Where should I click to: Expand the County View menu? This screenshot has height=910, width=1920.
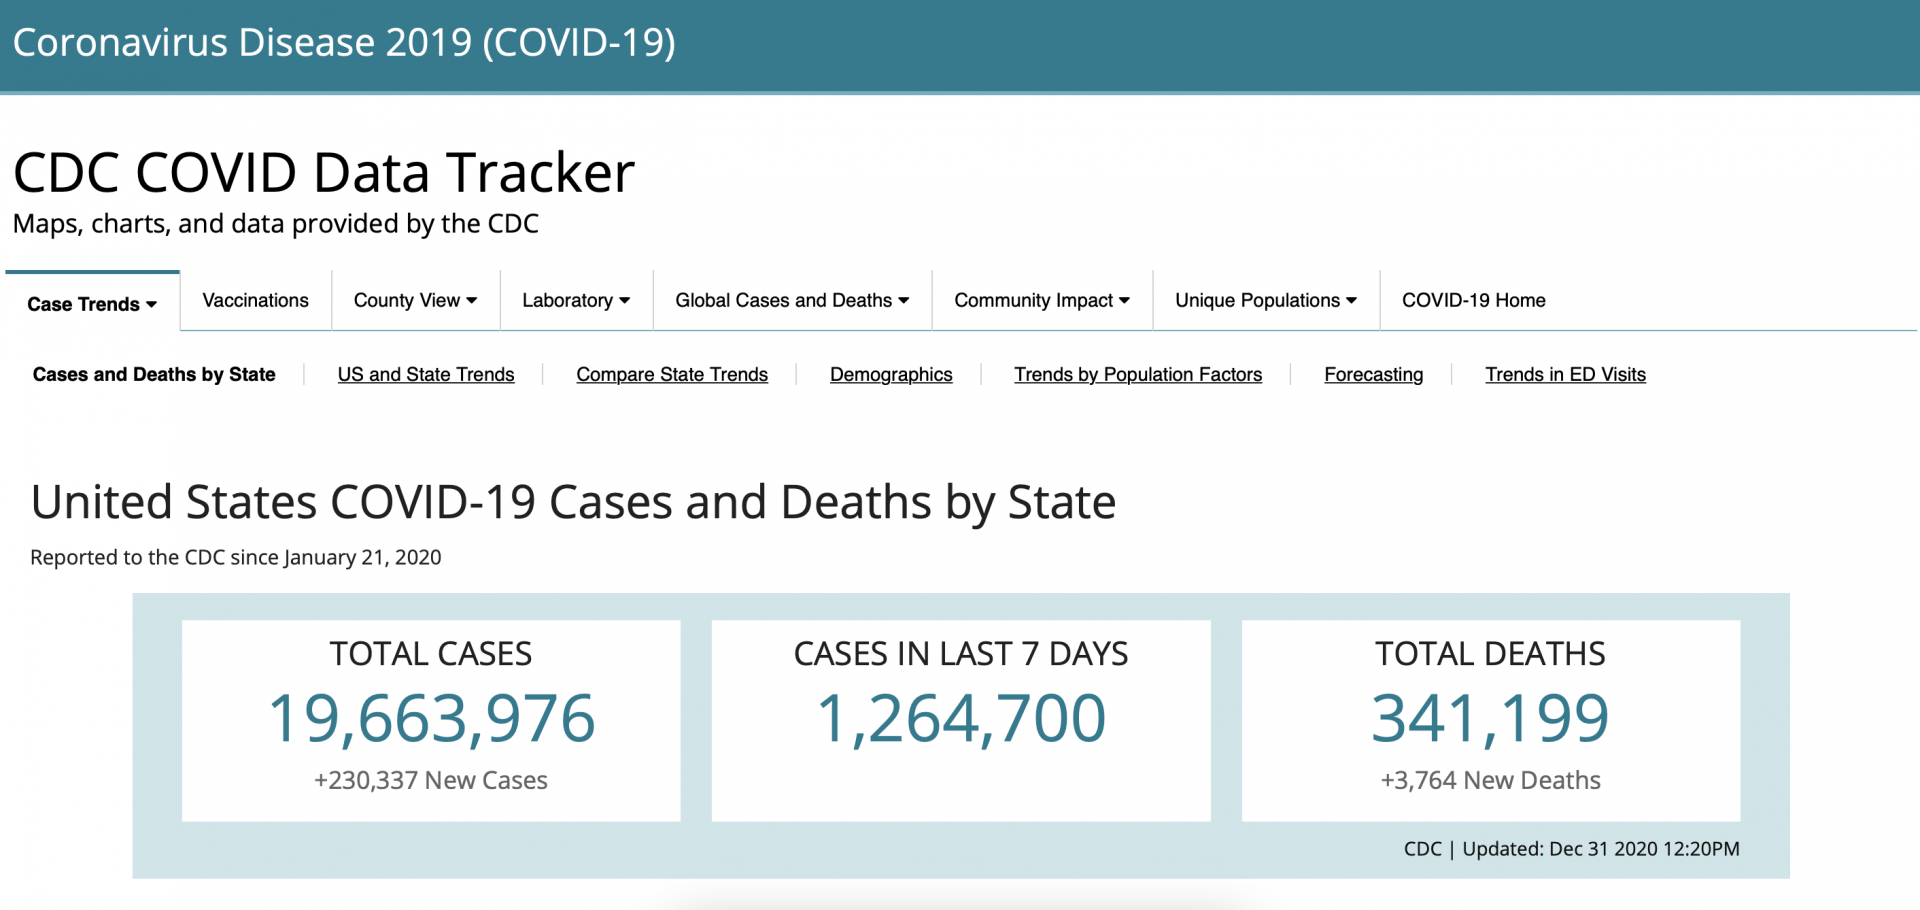tap(415, 300)
